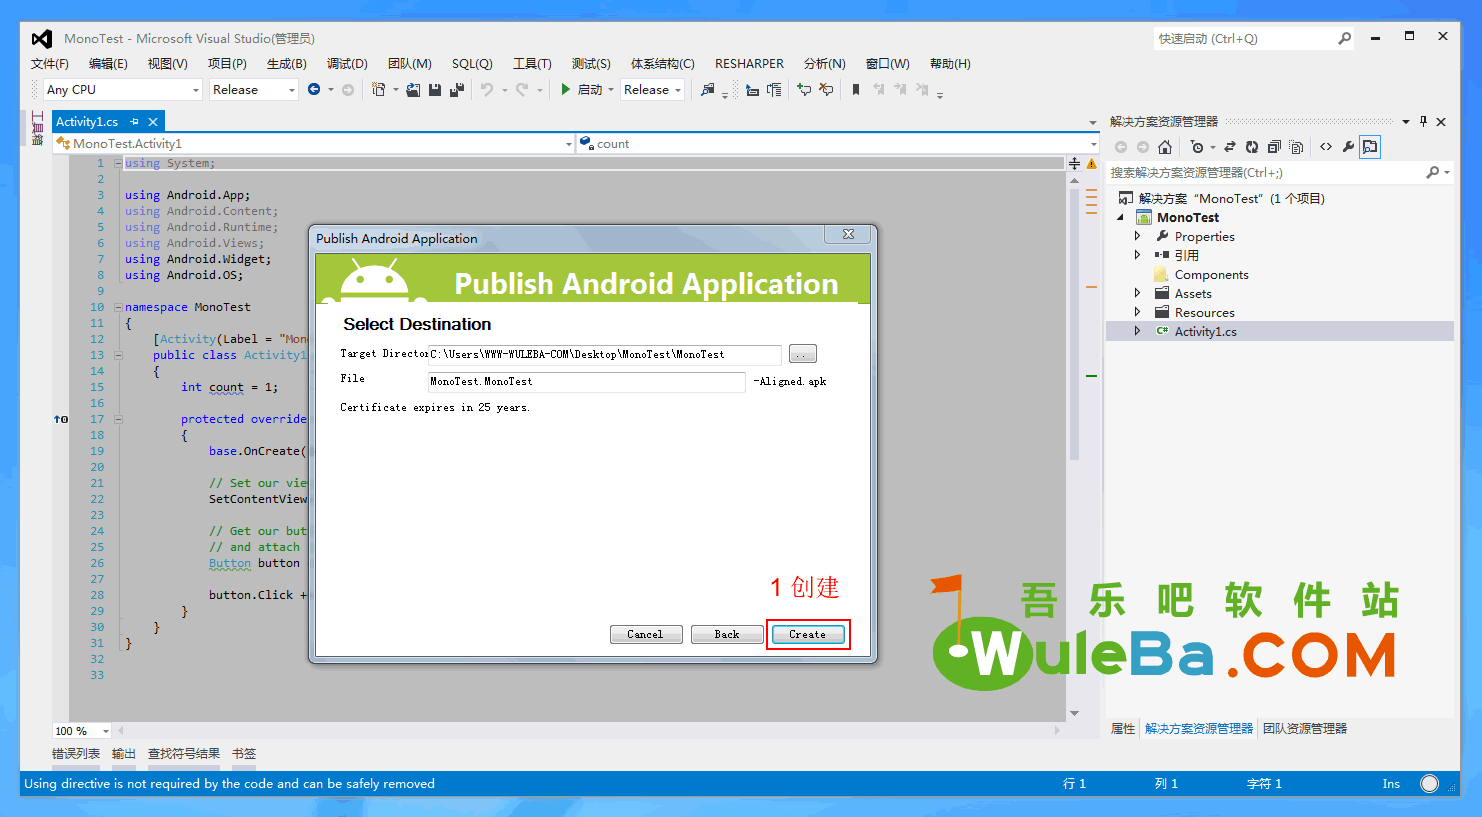This screenshot has height=817, width=1482.
Task: Toggle pin on Activity1.cs tab
Action: [135, 122]
